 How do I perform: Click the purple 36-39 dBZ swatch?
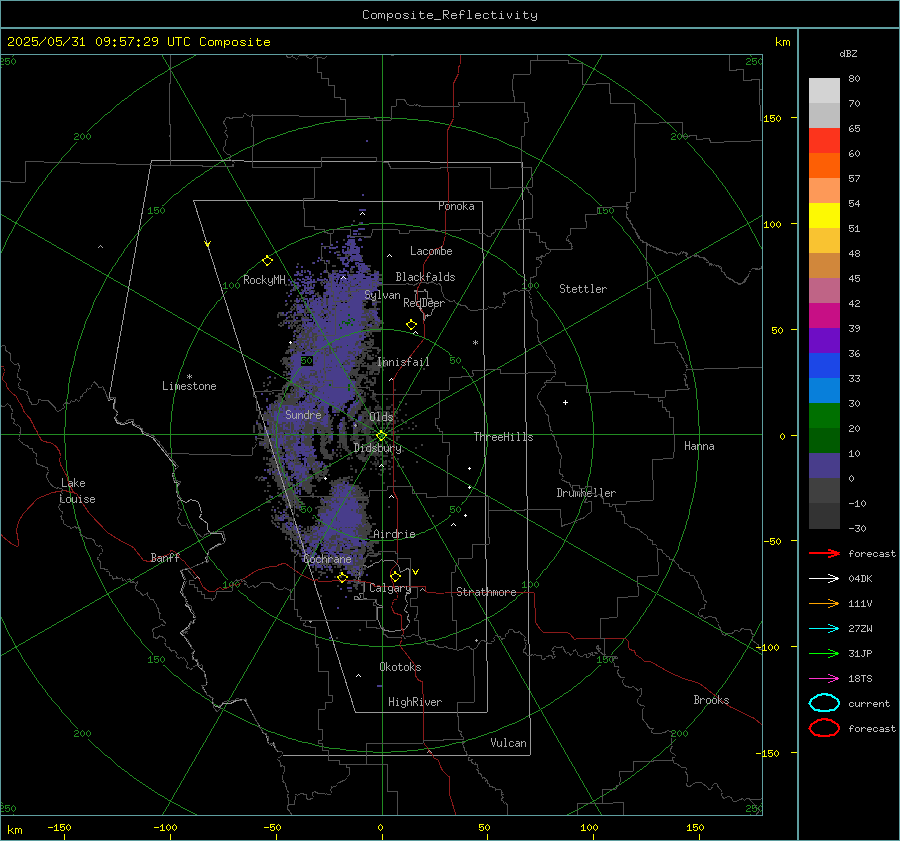point(824,340)
